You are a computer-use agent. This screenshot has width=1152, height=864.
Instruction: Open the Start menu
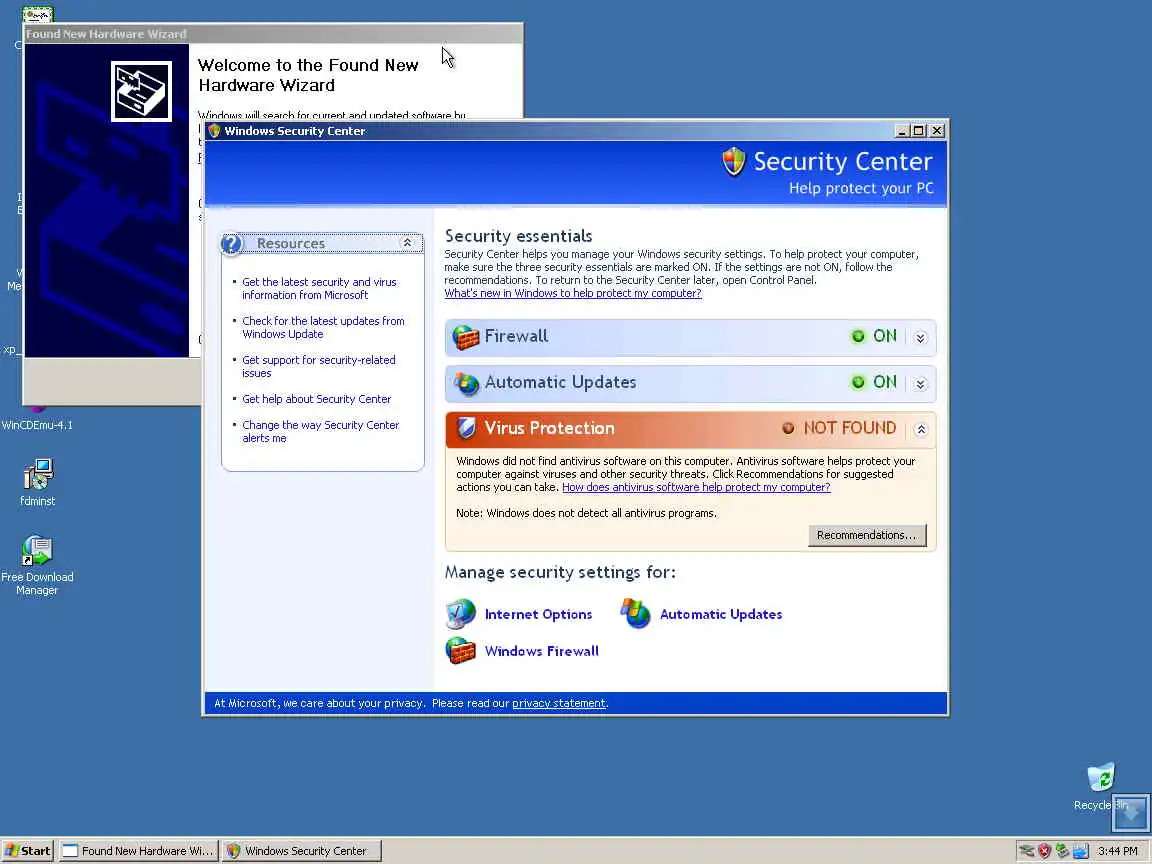[x=28, y=851]
